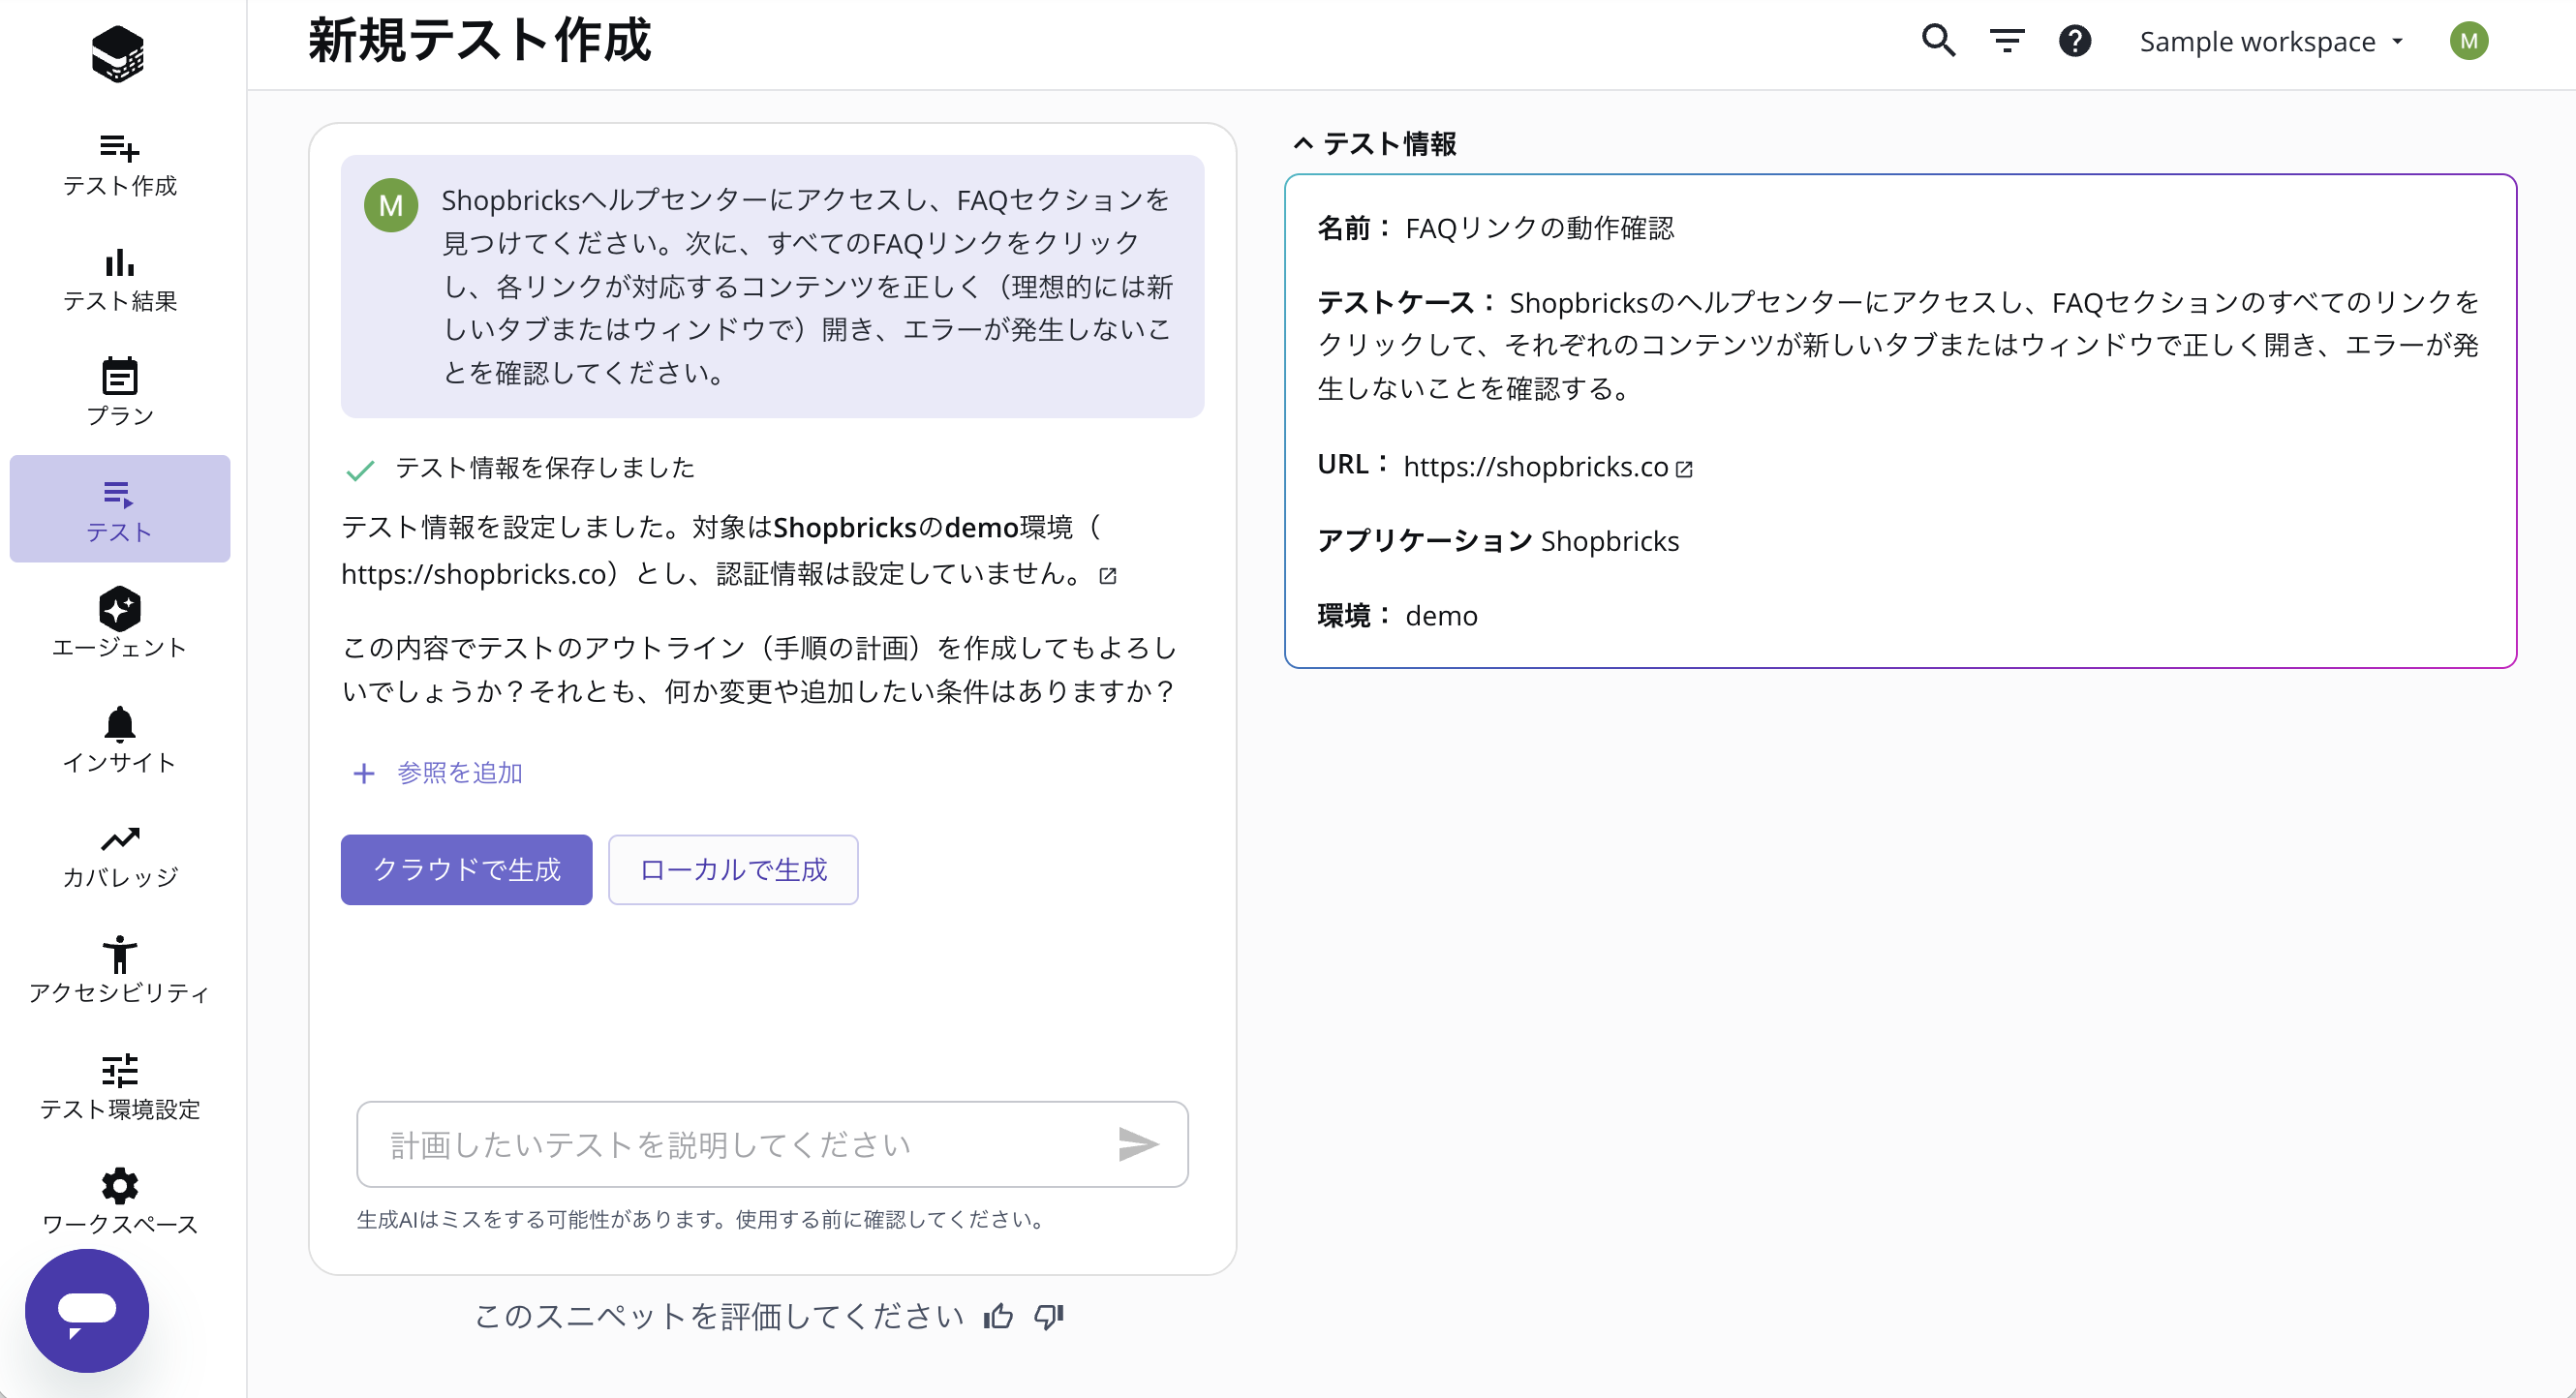Image resolution: width=2576 pixels, height=1398 pixels.
Task: Open the chat support bubble
Action: pos(87,1310)
